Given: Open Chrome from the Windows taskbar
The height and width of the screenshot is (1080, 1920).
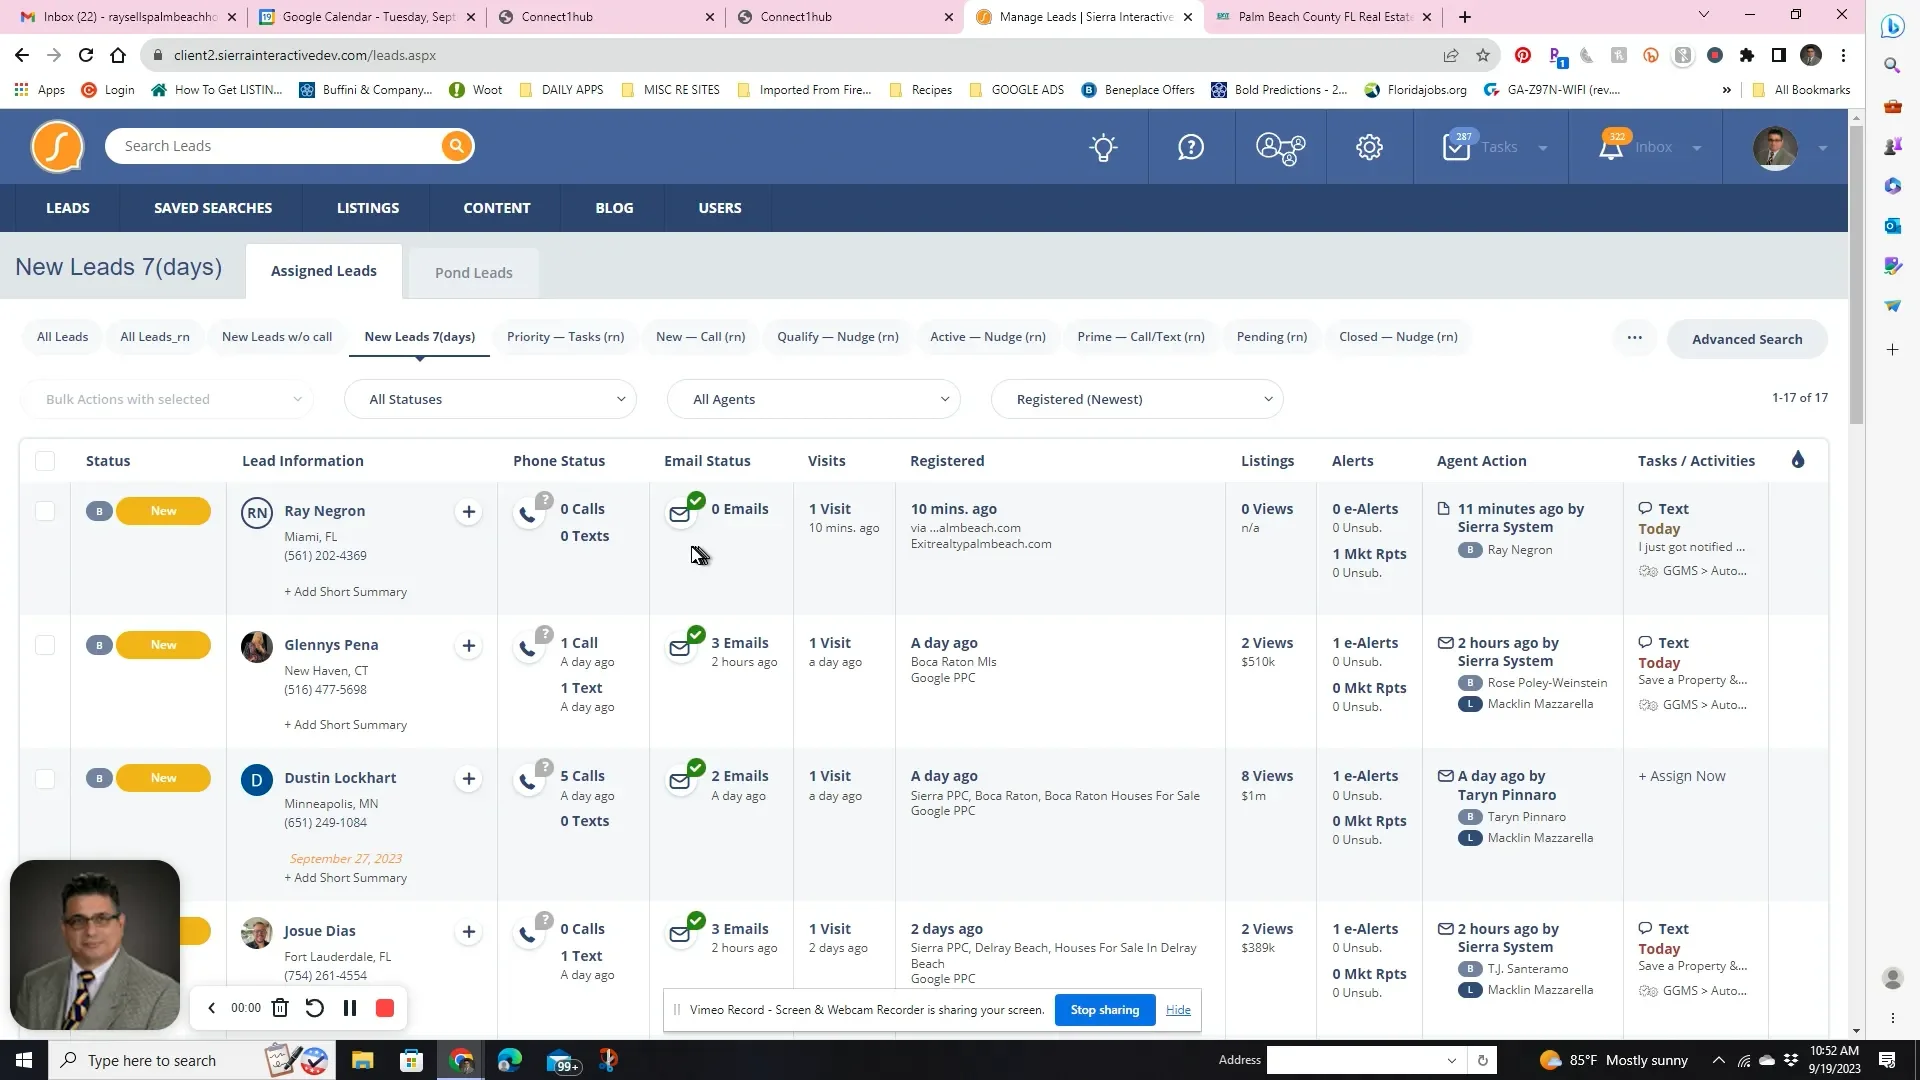Looking at the screenshot, I should pos(461,1060).
